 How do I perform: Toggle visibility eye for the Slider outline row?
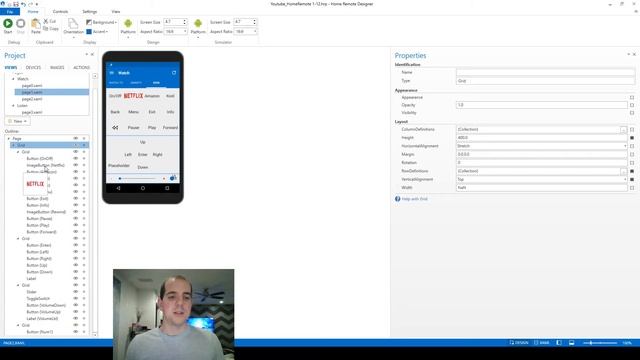[x=76, y=292]
